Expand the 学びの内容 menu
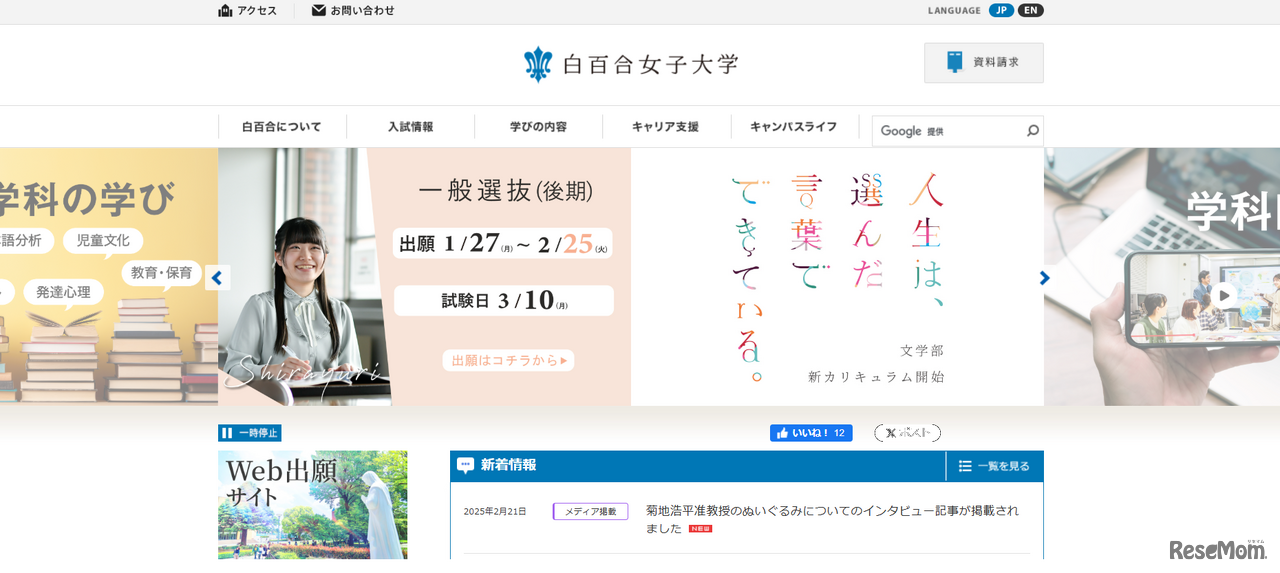The image size is (1280, 573). (x=538, y=127)
